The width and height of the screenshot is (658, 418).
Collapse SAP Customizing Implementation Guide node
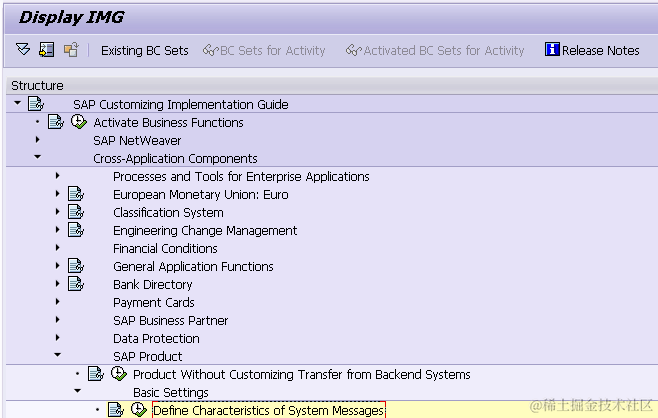pyautogui.click(x=17, y=103)
